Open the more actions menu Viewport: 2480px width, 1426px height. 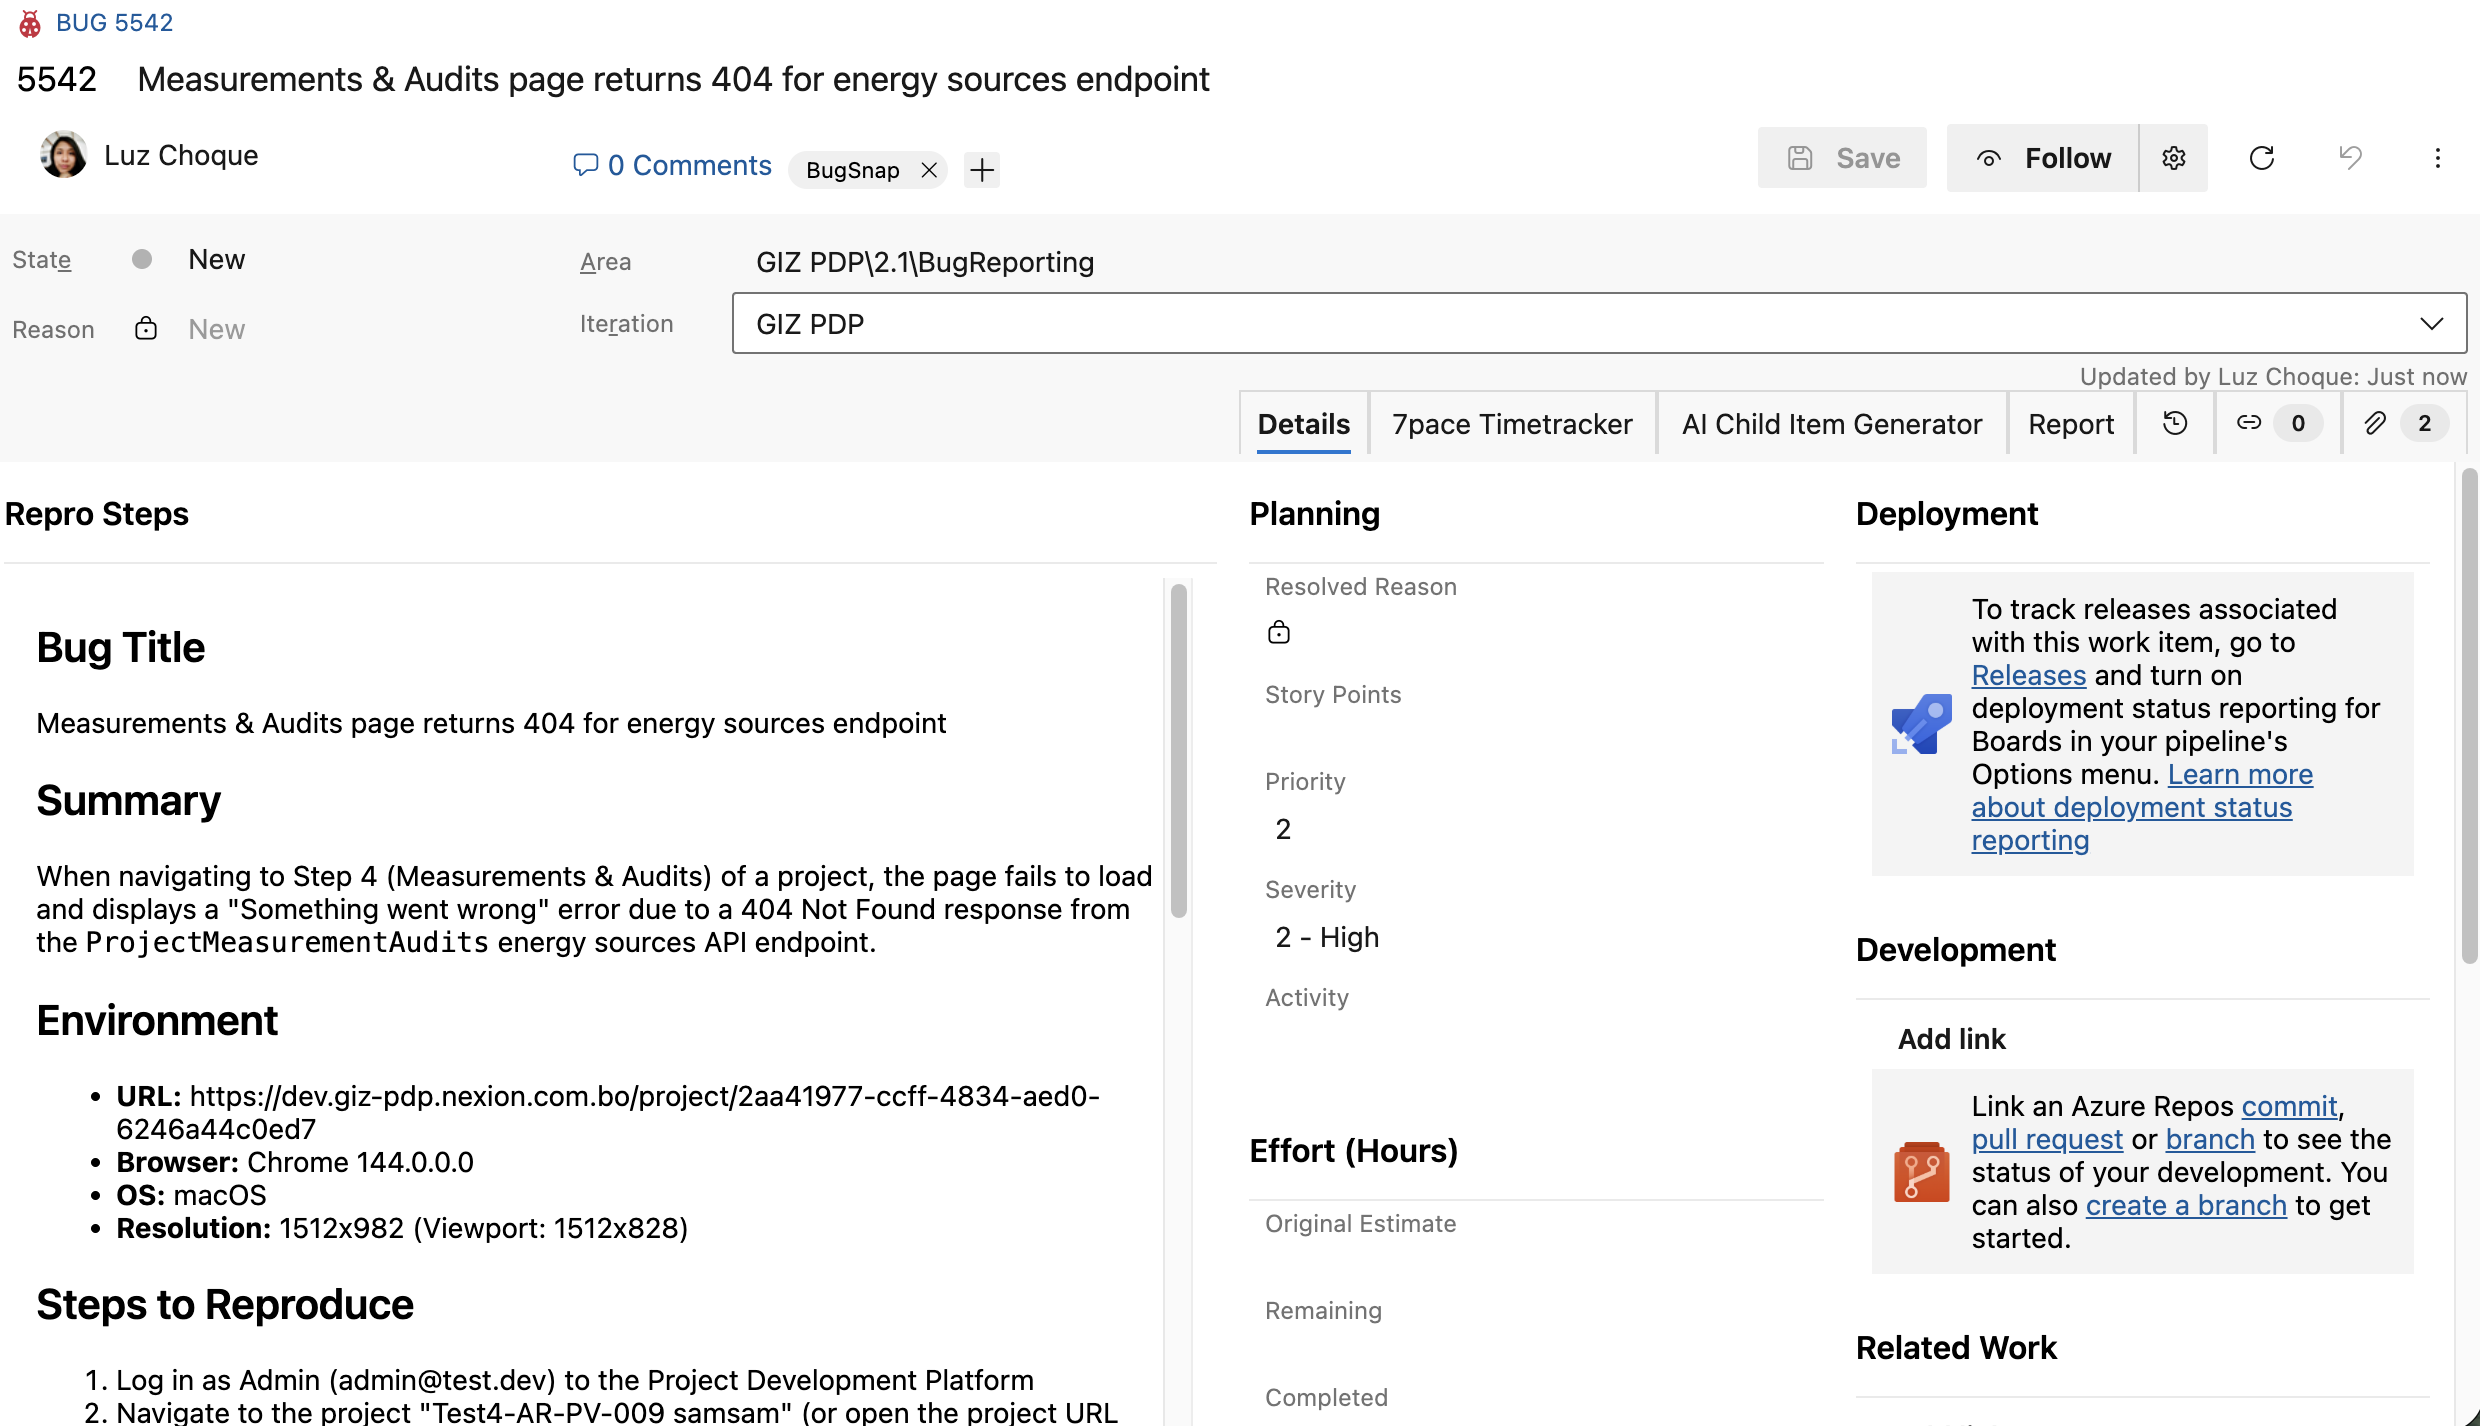2438,158
